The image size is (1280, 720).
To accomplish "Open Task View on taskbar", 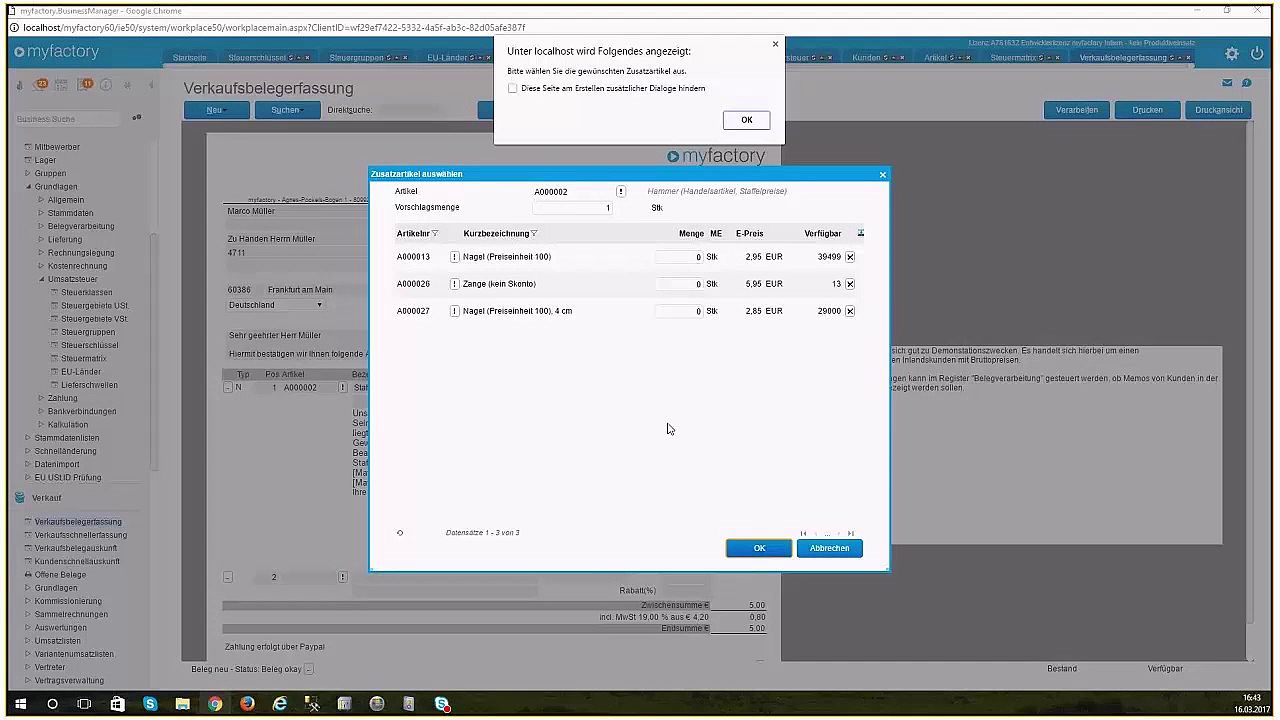I will click(x=84, y=704).
